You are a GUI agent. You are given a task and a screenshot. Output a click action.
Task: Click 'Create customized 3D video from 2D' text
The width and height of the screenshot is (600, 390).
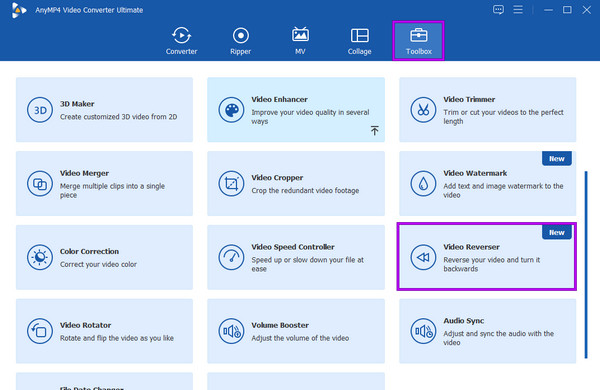(118, 117)
